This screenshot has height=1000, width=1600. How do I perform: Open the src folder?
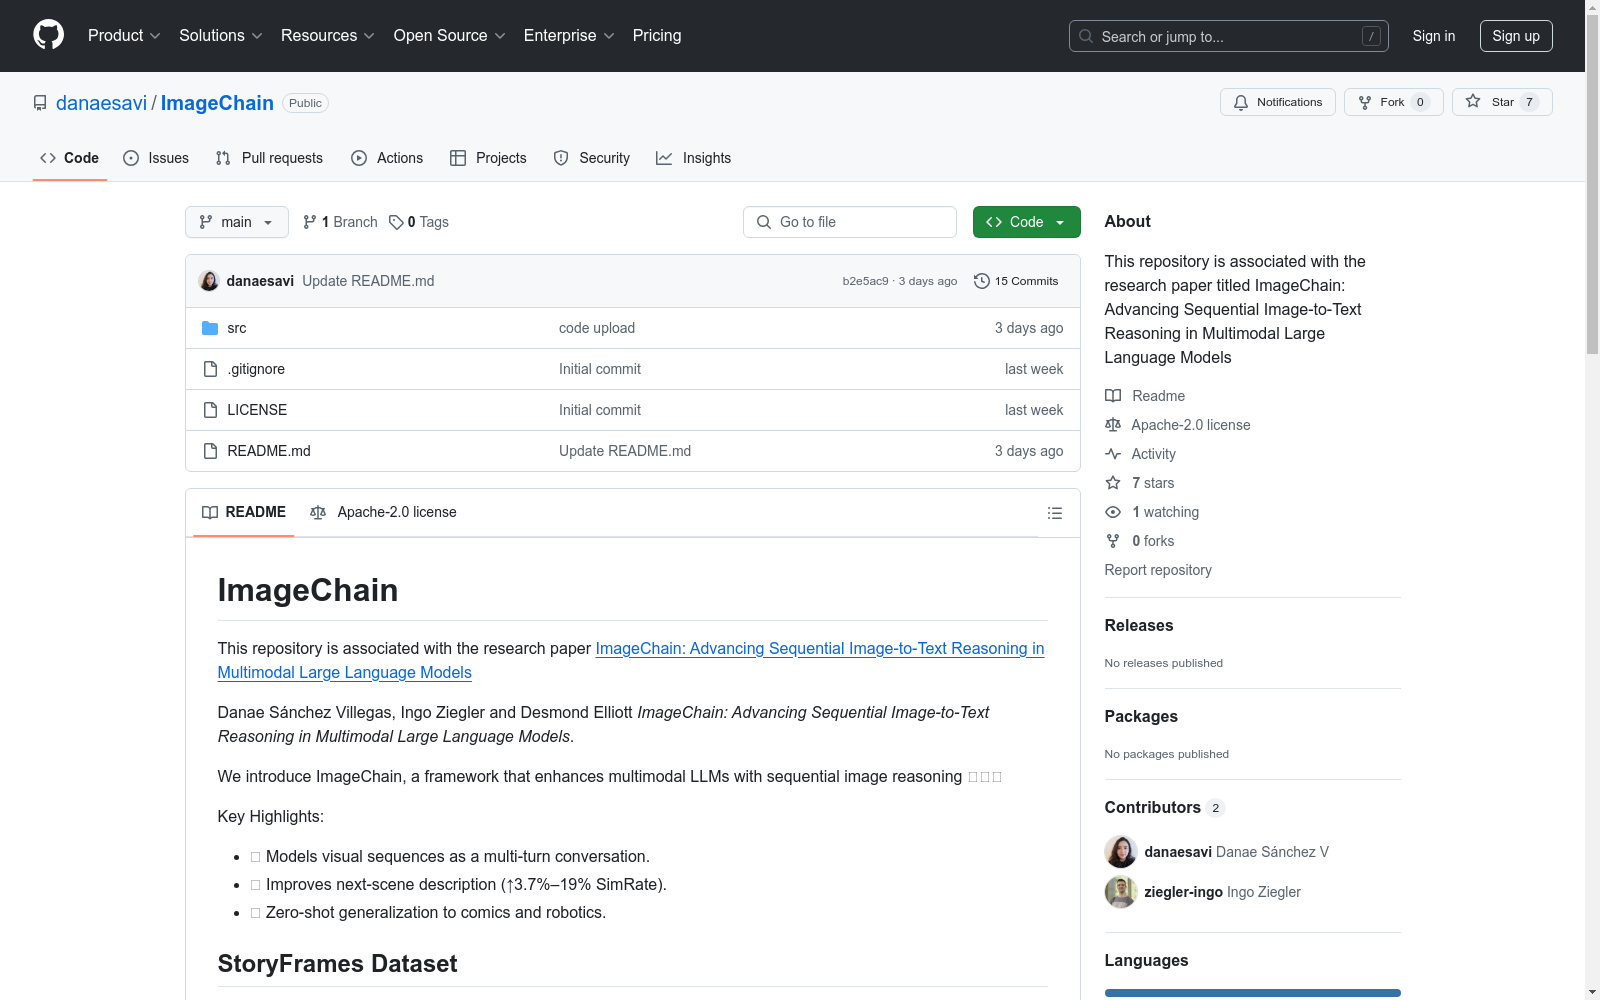point(237,328)
